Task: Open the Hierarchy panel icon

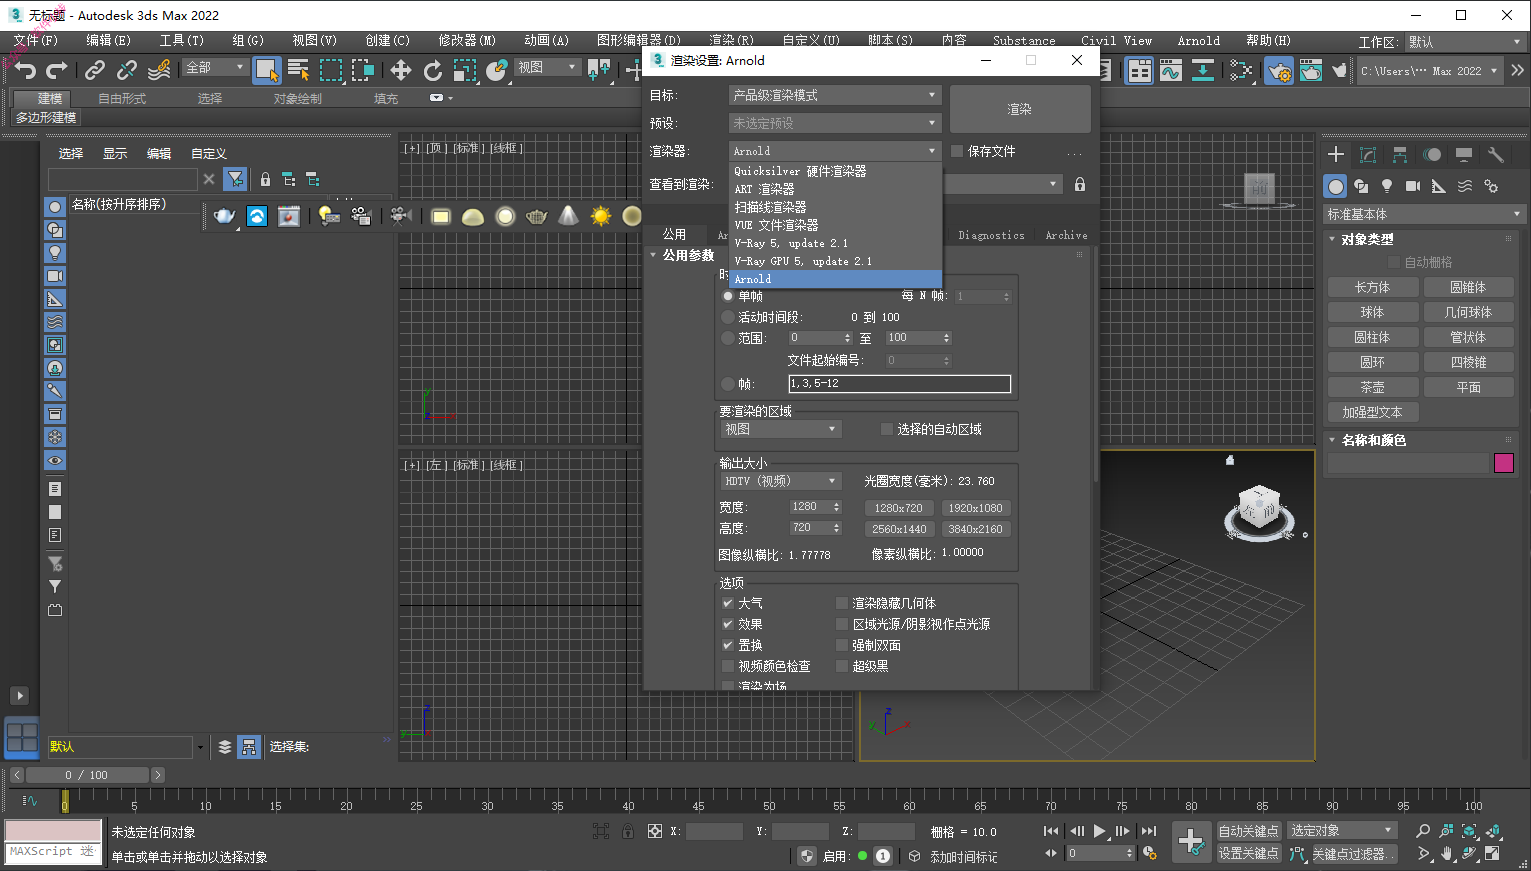Action: (x=1400, y=154)
